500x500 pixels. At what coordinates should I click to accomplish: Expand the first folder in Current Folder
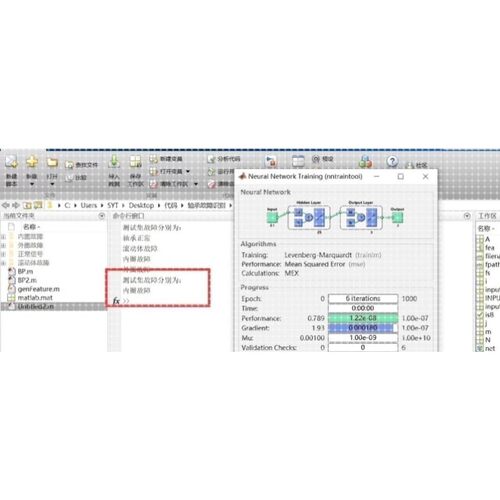coord(3,236)
